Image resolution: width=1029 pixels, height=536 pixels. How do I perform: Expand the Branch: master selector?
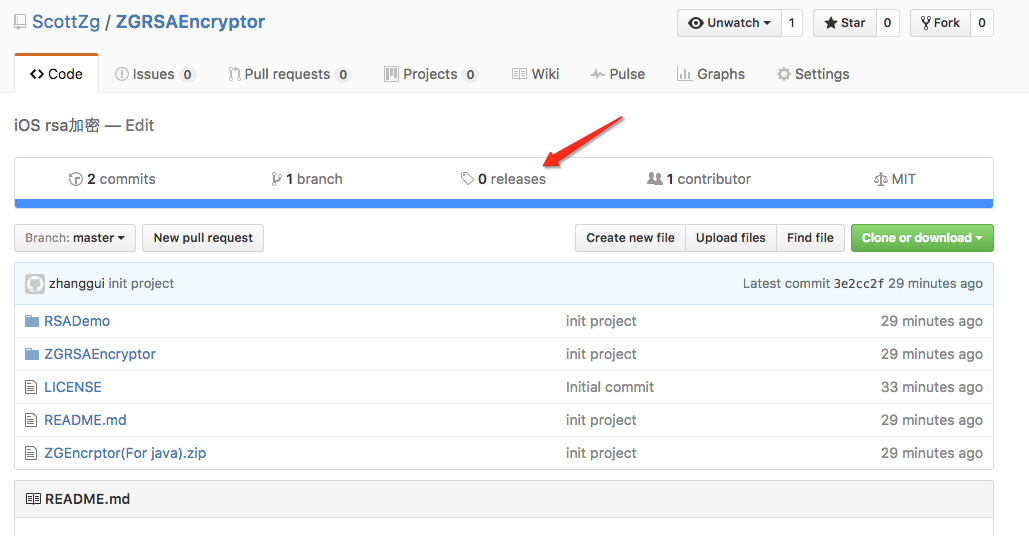[75, 238]
